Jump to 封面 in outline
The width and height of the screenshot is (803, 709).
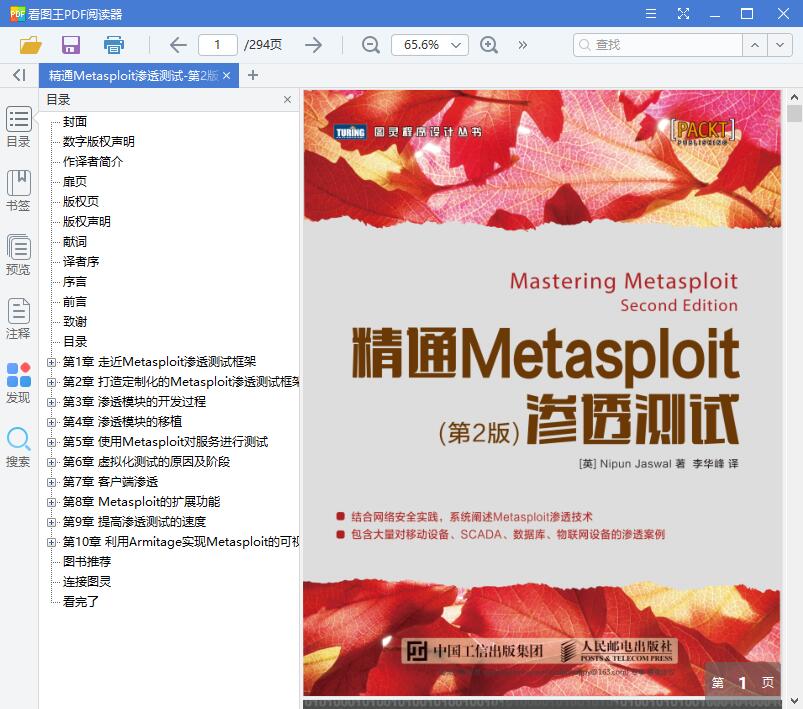[75, 121]
